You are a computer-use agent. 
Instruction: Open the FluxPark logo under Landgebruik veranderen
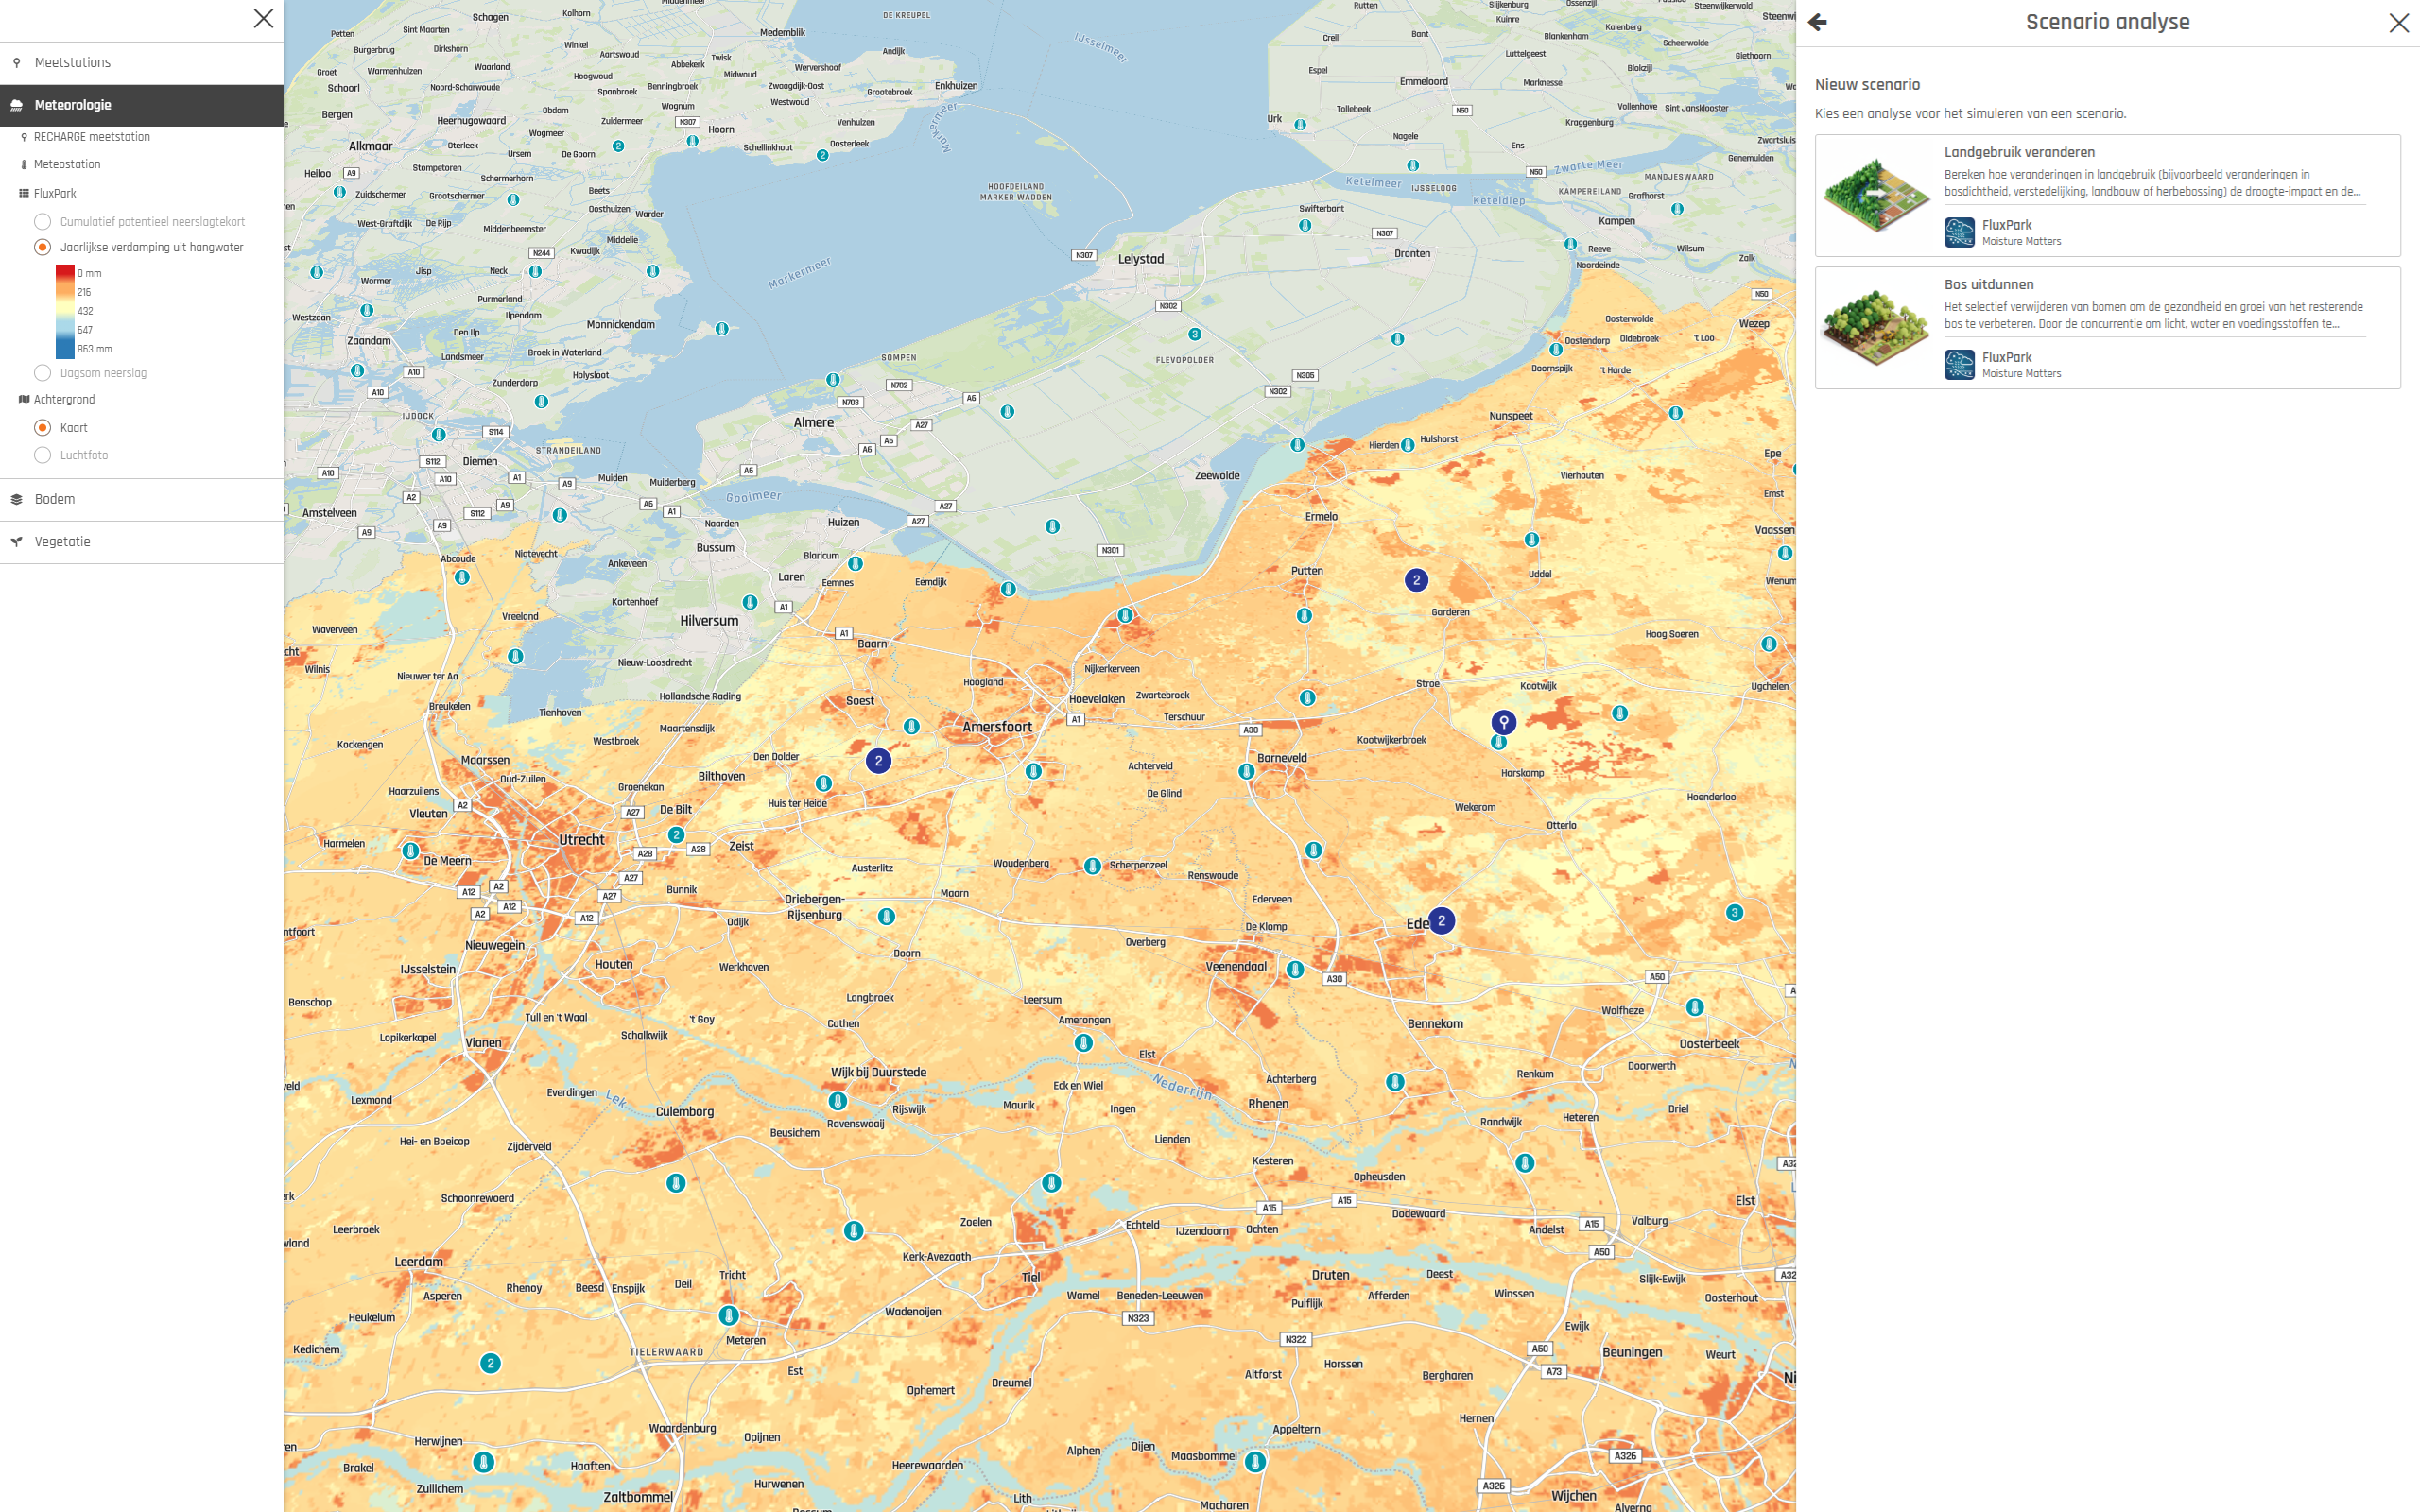pyautogui.click(x=1959, y=232)
